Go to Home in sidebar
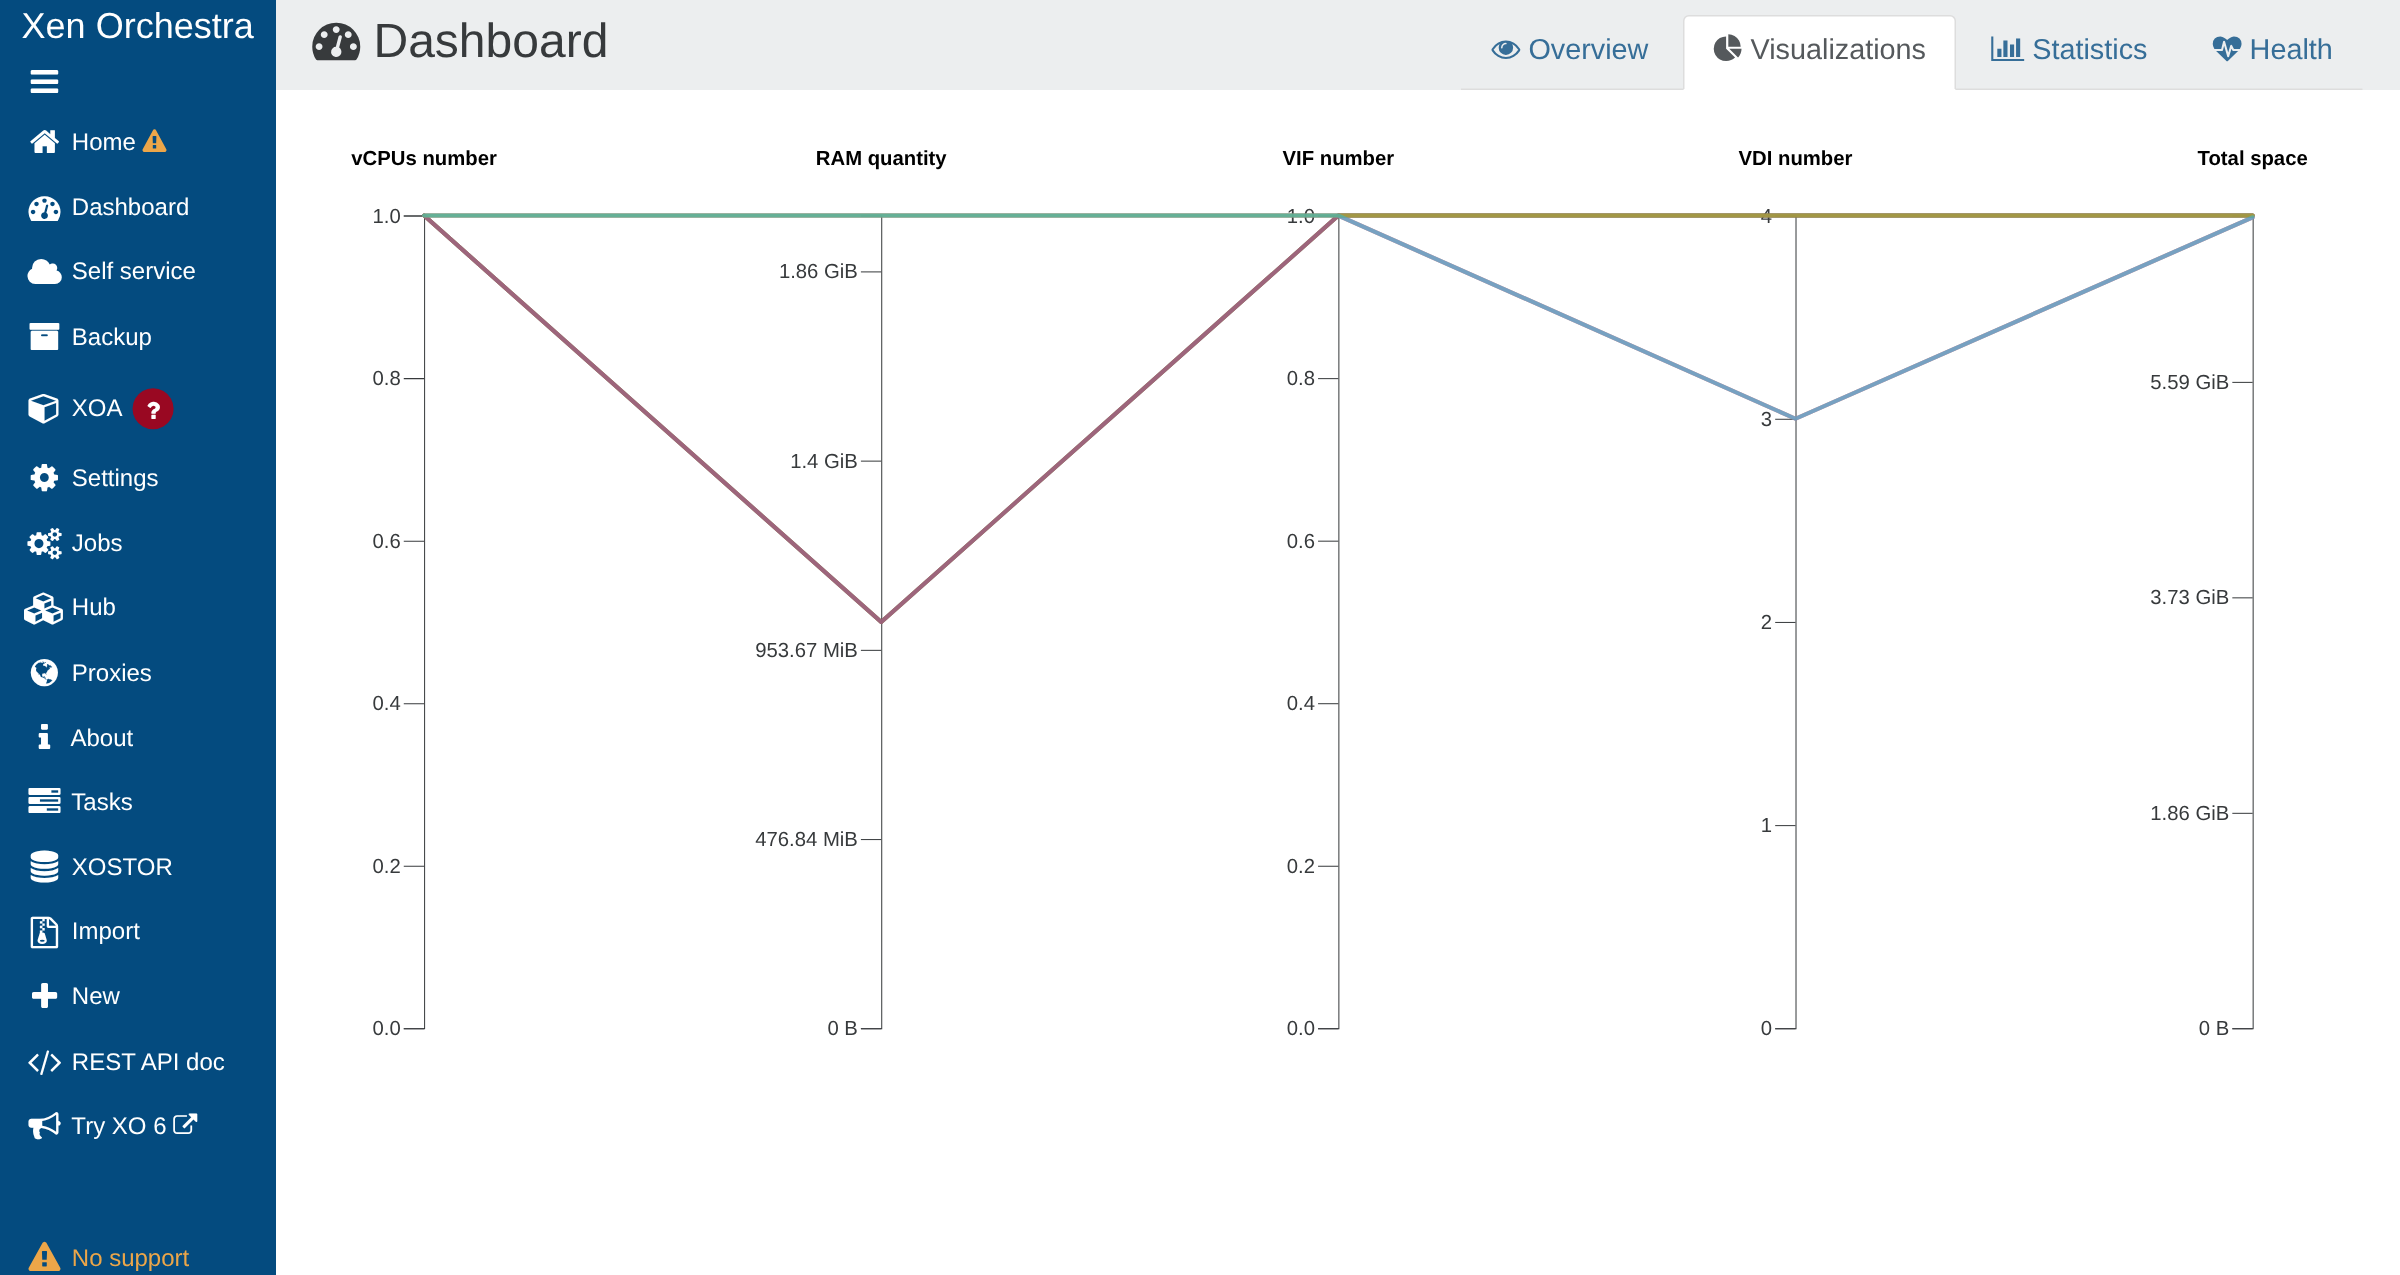The height and width of the screenshot is (1275, 2400). (x=103, y=142)
